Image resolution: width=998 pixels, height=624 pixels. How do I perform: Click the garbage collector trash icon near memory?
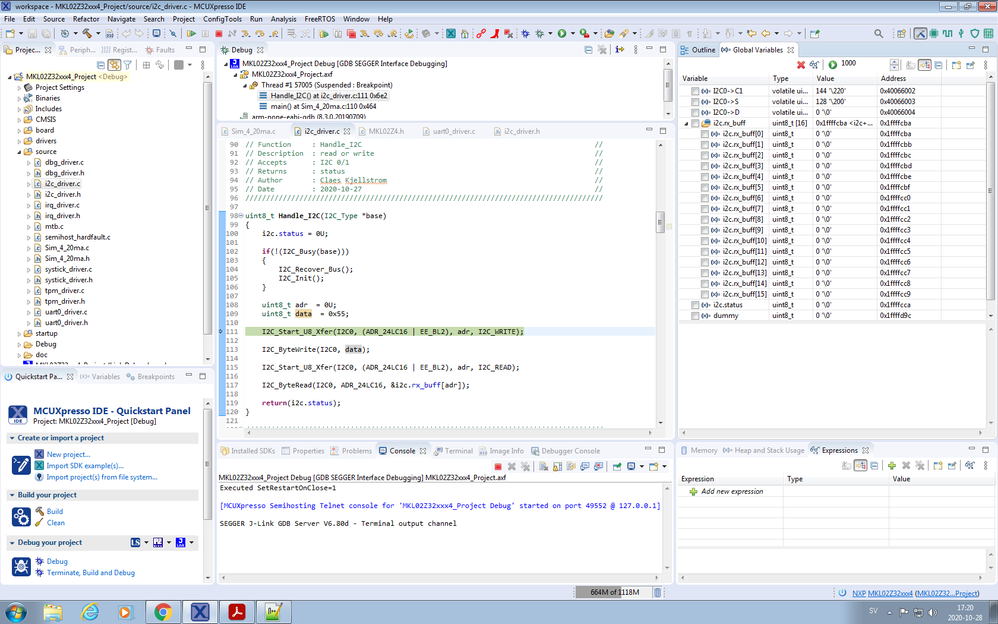pos(657,592)
